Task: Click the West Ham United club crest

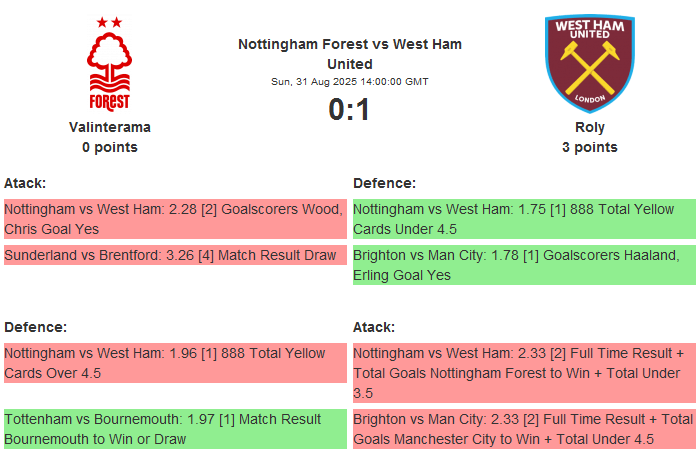Action: pyautogui.click(x=589, y=63)
